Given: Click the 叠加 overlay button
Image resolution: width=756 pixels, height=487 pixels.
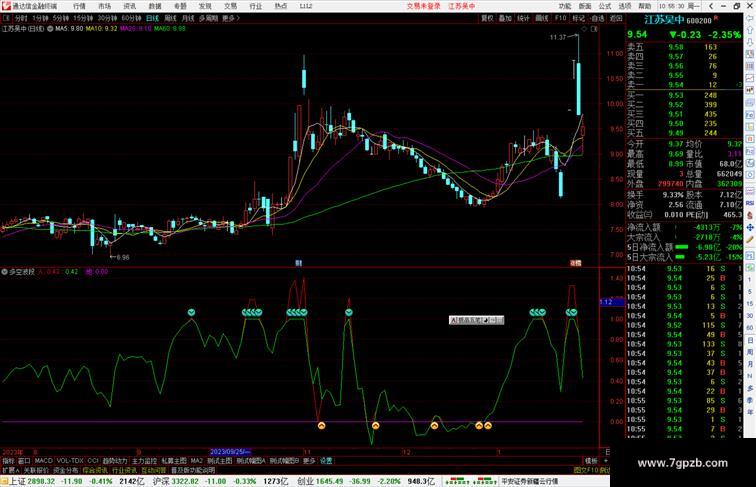Looking at the screenshot, I should (x=505, y=18).
